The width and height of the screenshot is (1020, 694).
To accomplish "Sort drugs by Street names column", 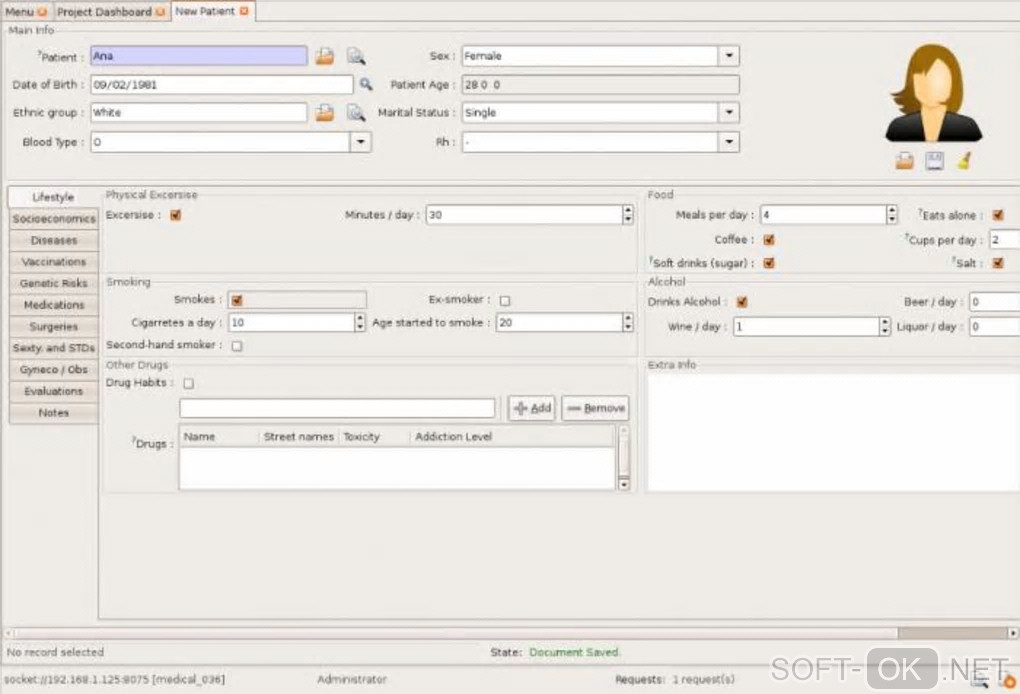I will (299, 436).
